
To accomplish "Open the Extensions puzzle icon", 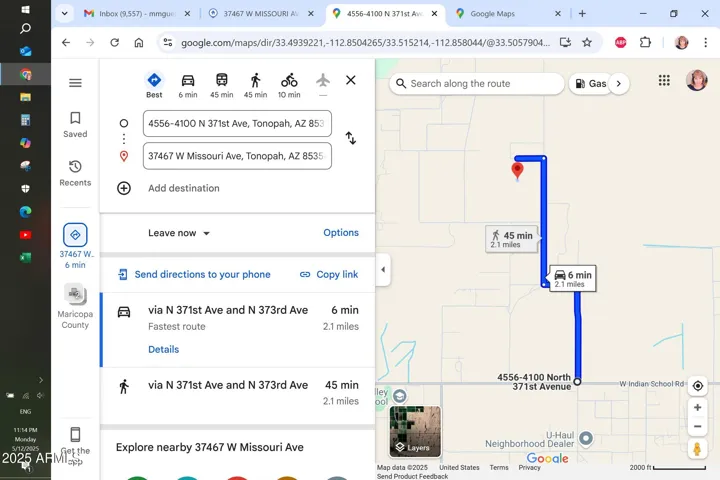I will pos(645,43).
